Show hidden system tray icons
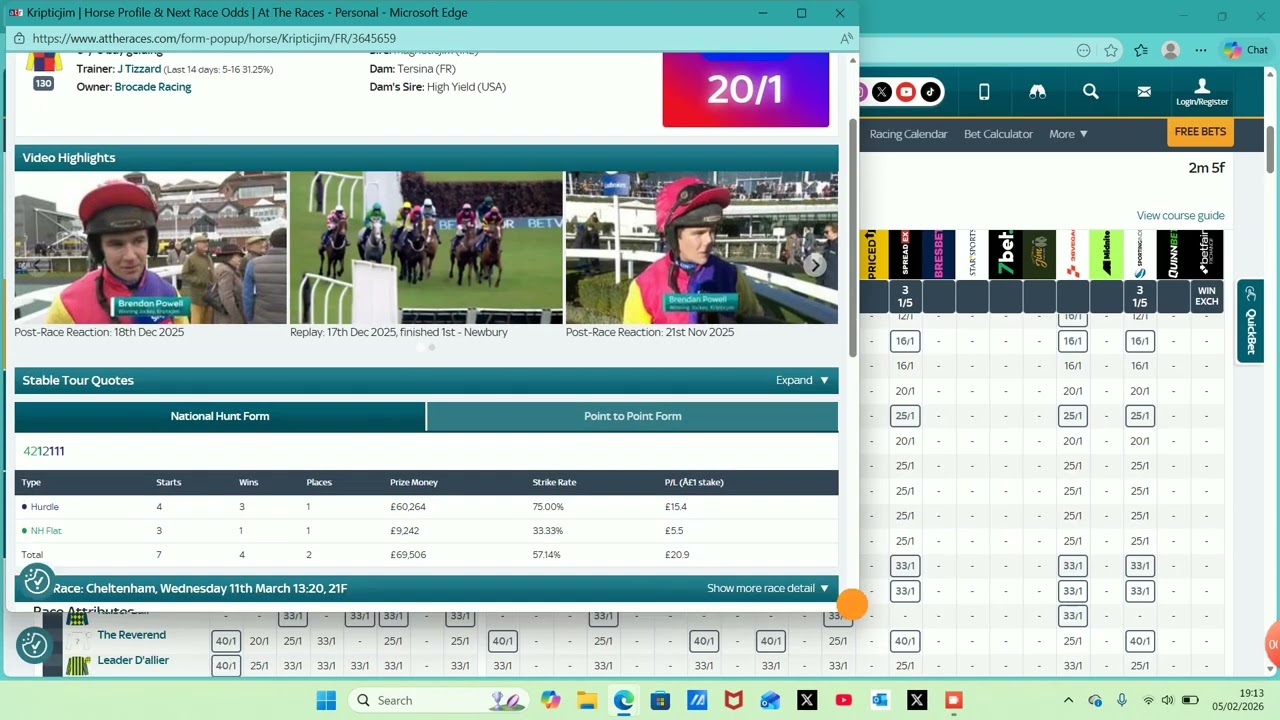The height and width of the screenshot is (720, 1280). [x=1068, y=700]
